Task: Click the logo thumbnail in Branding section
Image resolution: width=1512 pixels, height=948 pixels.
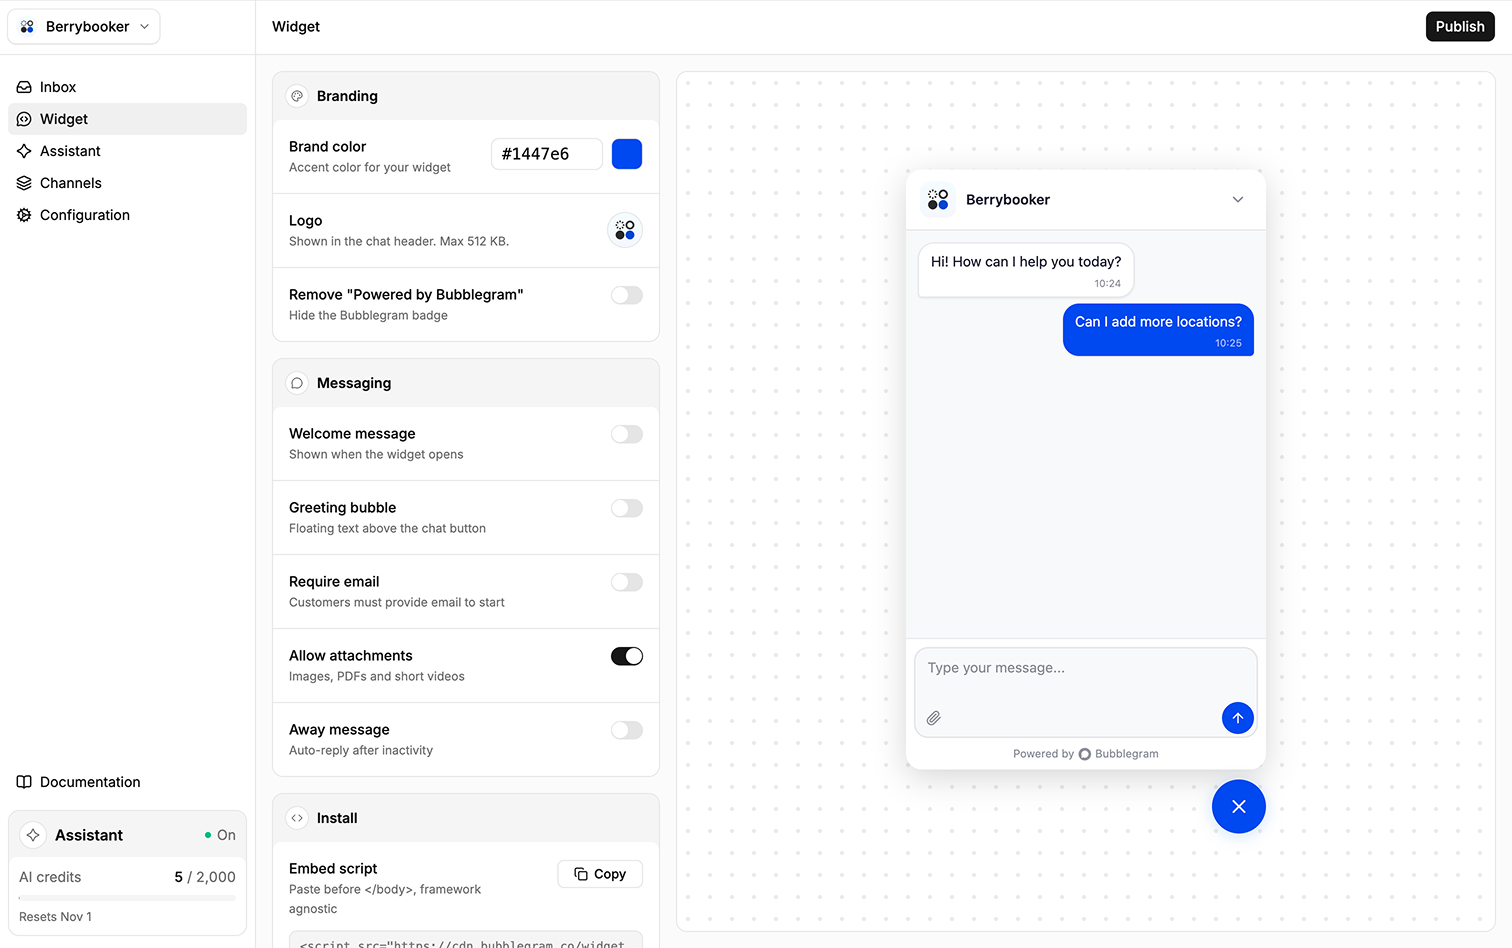Action: tap(625, 230)
